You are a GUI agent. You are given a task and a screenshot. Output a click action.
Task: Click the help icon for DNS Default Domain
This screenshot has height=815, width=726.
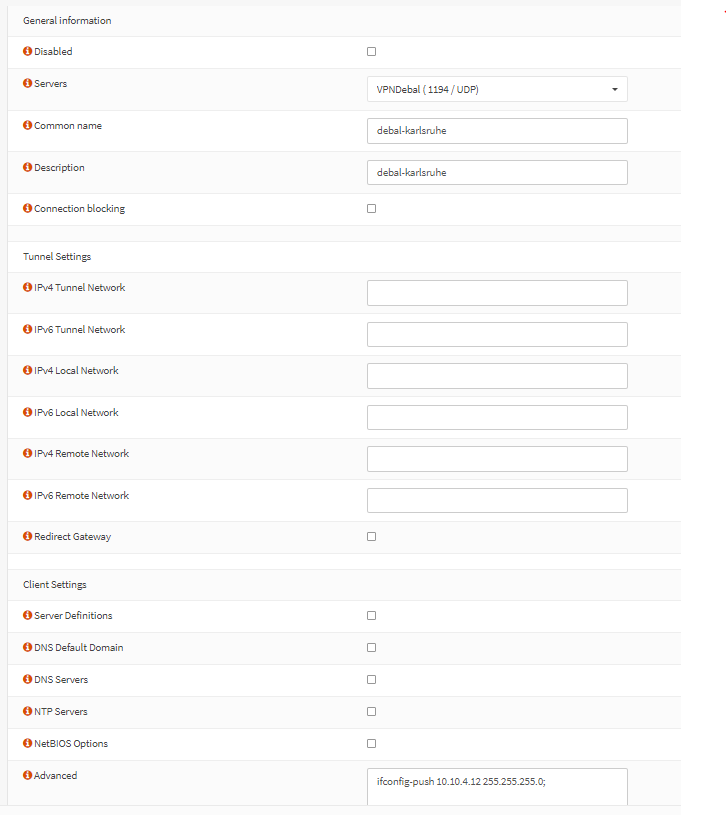(26, 647)
